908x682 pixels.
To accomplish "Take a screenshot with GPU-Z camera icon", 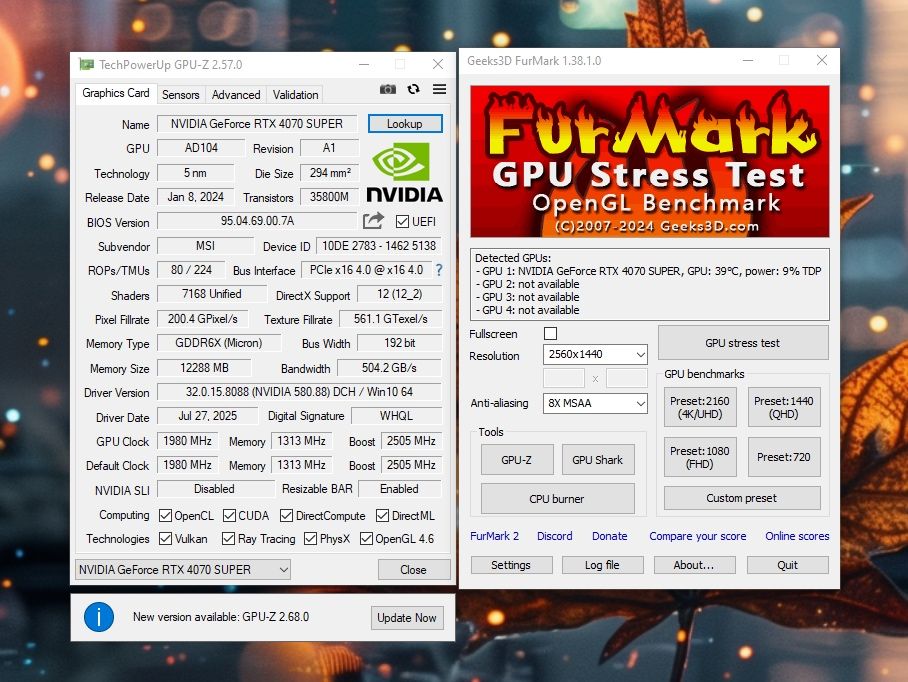I will (x=387, y=89).
